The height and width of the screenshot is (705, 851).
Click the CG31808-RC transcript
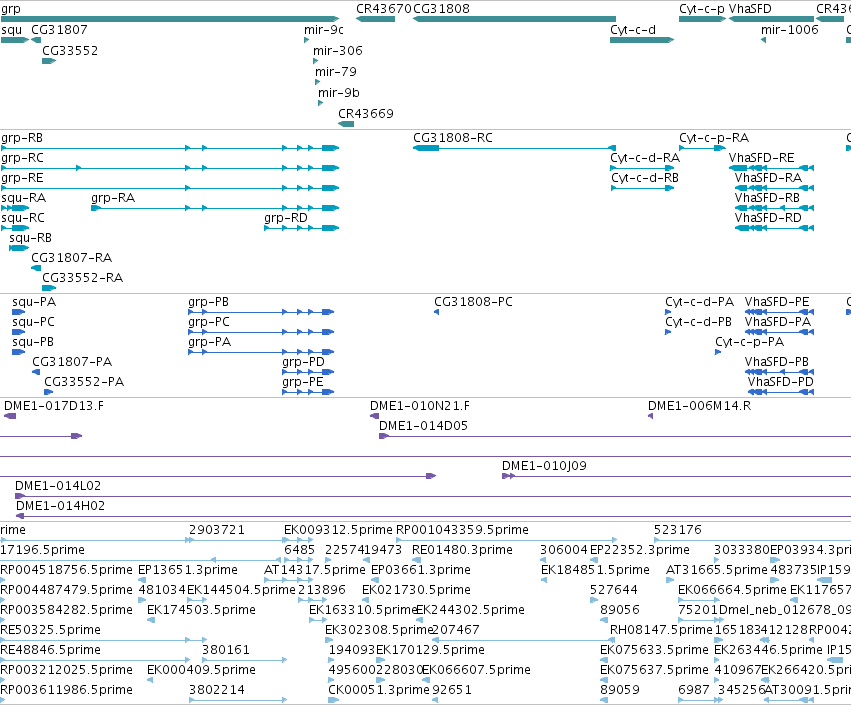(x=515, y=148)
